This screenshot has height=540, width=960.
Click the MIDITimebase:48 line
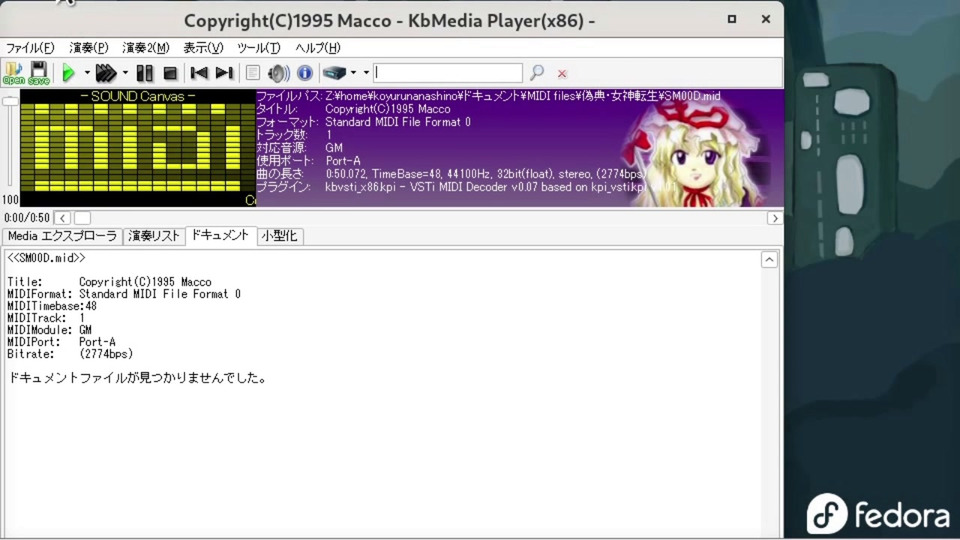52,306
